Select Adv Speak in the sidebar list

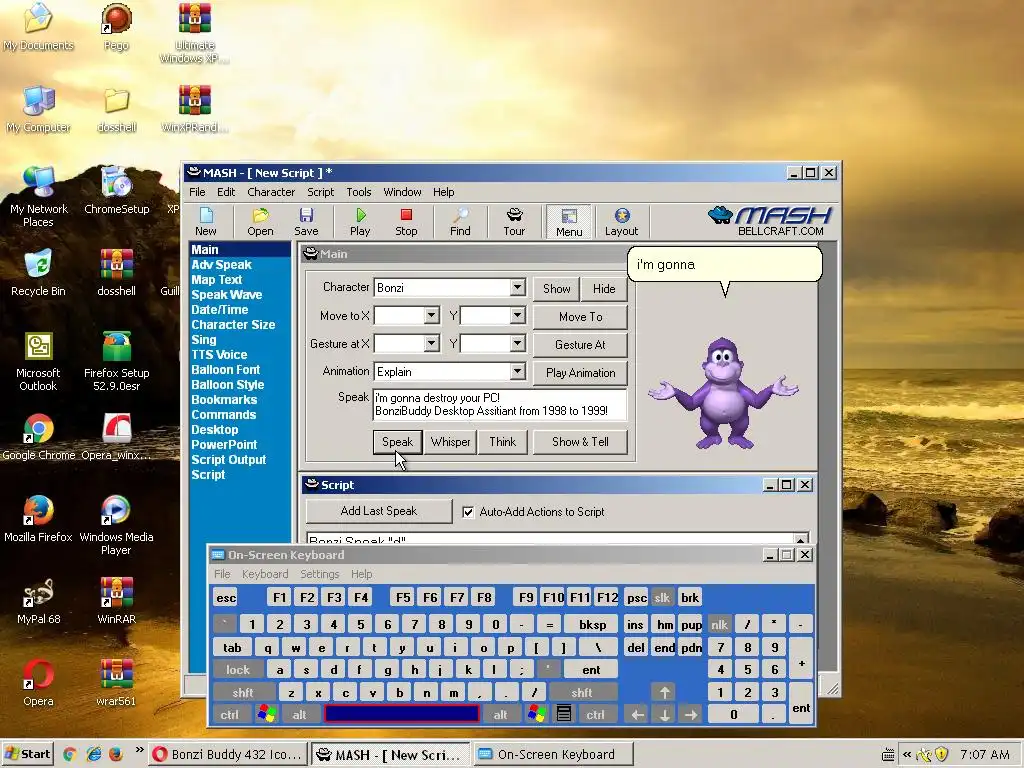point(221,264)
